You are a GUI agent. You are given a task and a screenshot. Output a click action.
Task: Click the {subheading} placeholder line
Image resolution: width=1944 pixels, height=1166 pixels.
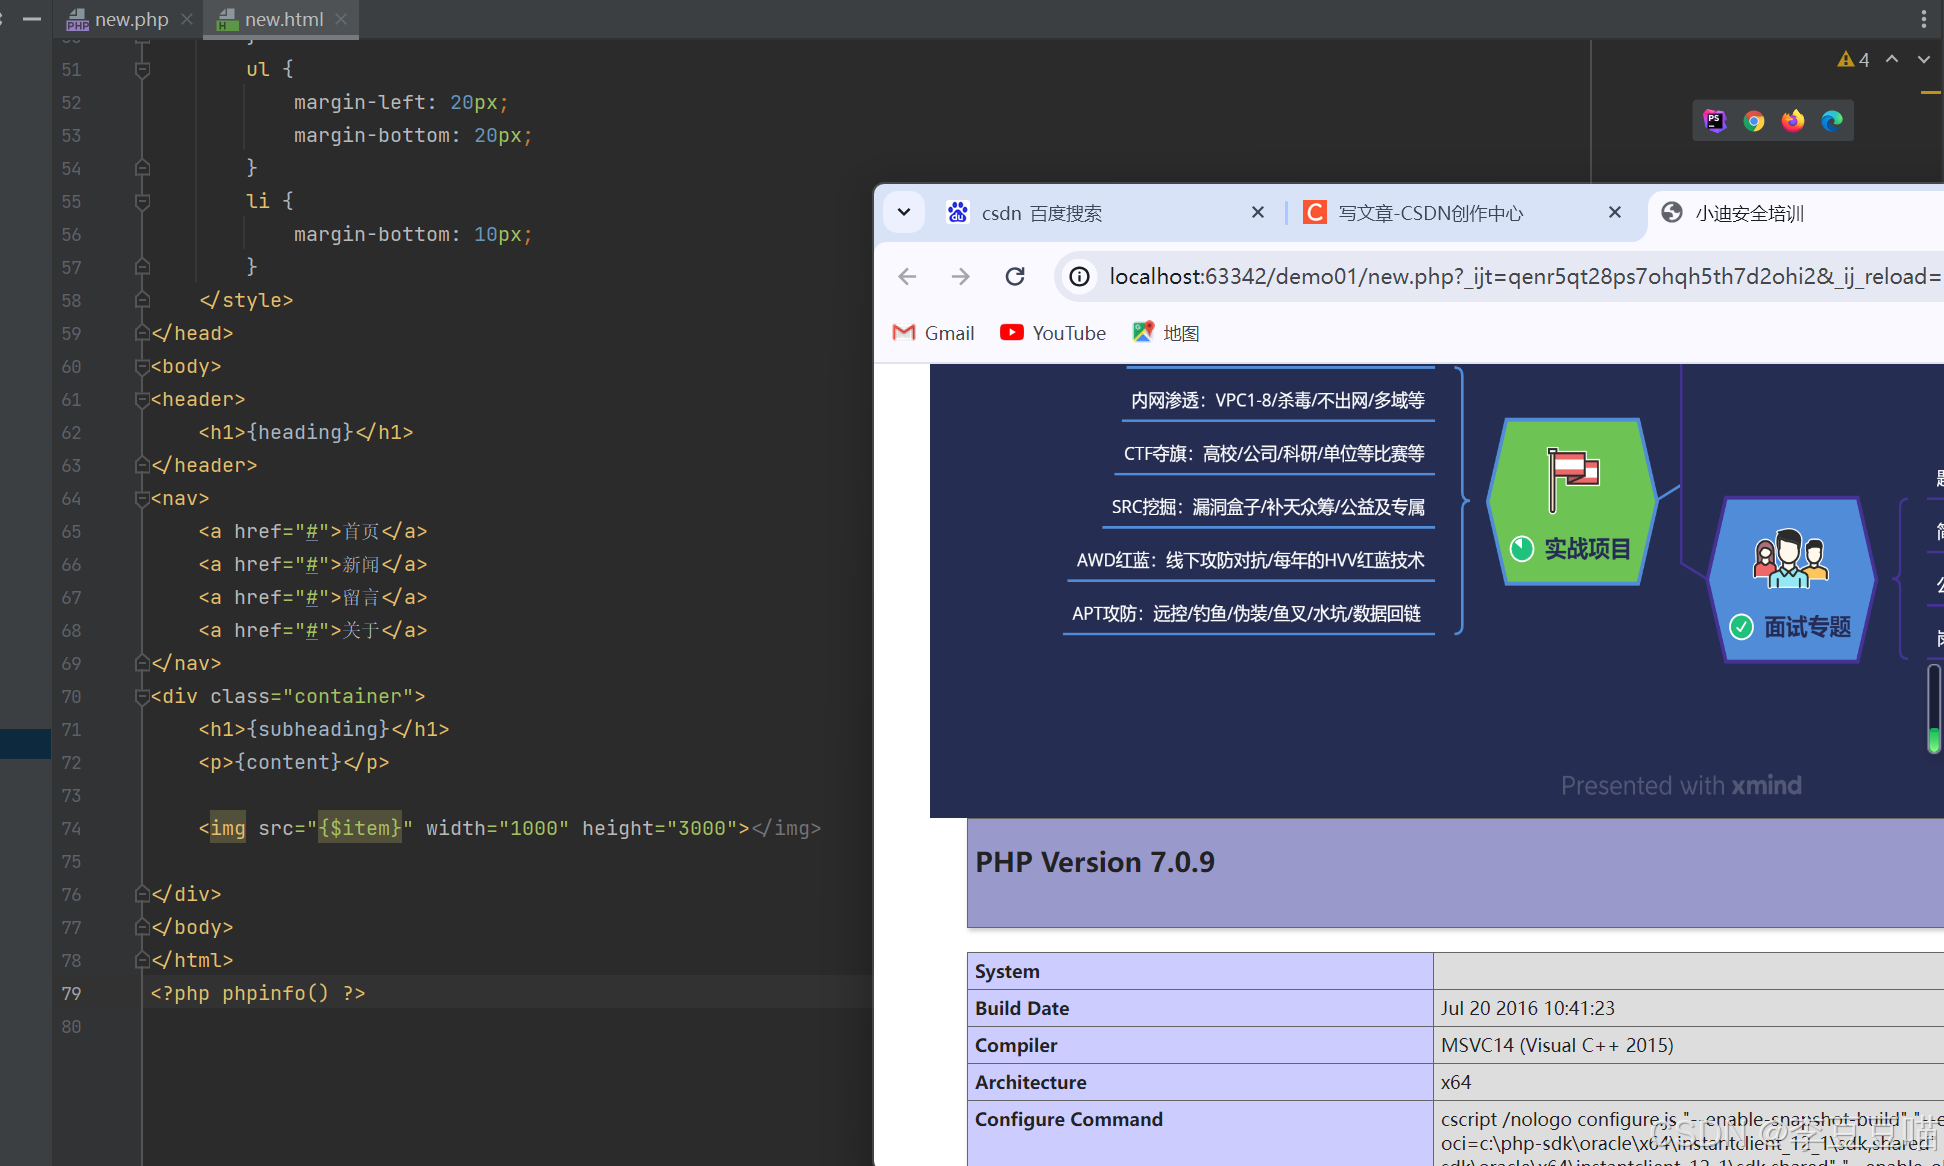pos(324,729)
